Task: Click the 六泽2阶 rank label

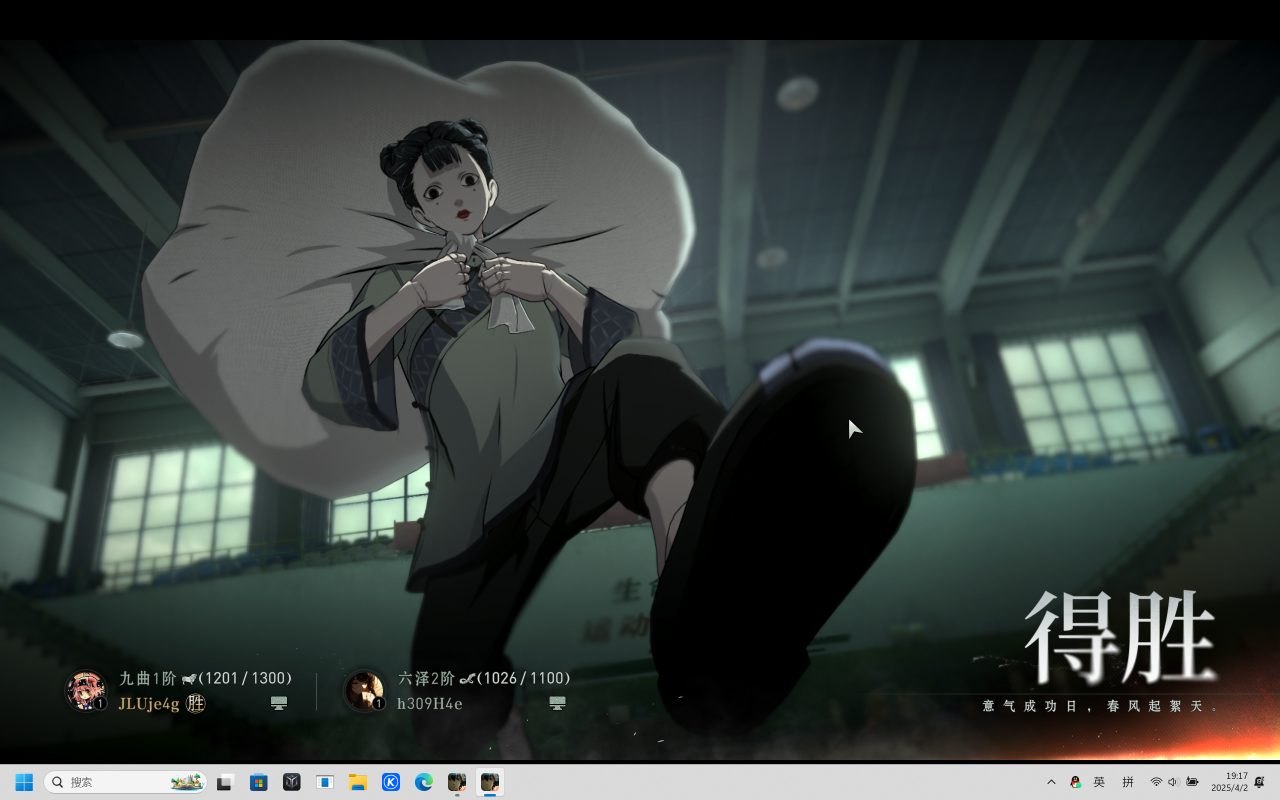Action: tap(426, 678)
